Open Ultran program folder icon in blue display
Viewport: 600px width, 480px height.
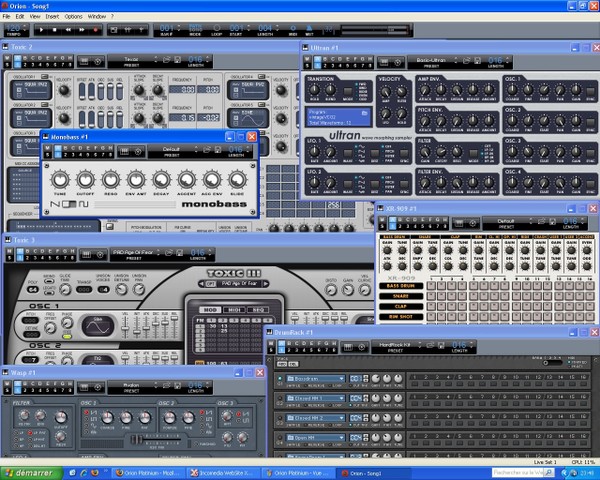click(x=365, y=113)
